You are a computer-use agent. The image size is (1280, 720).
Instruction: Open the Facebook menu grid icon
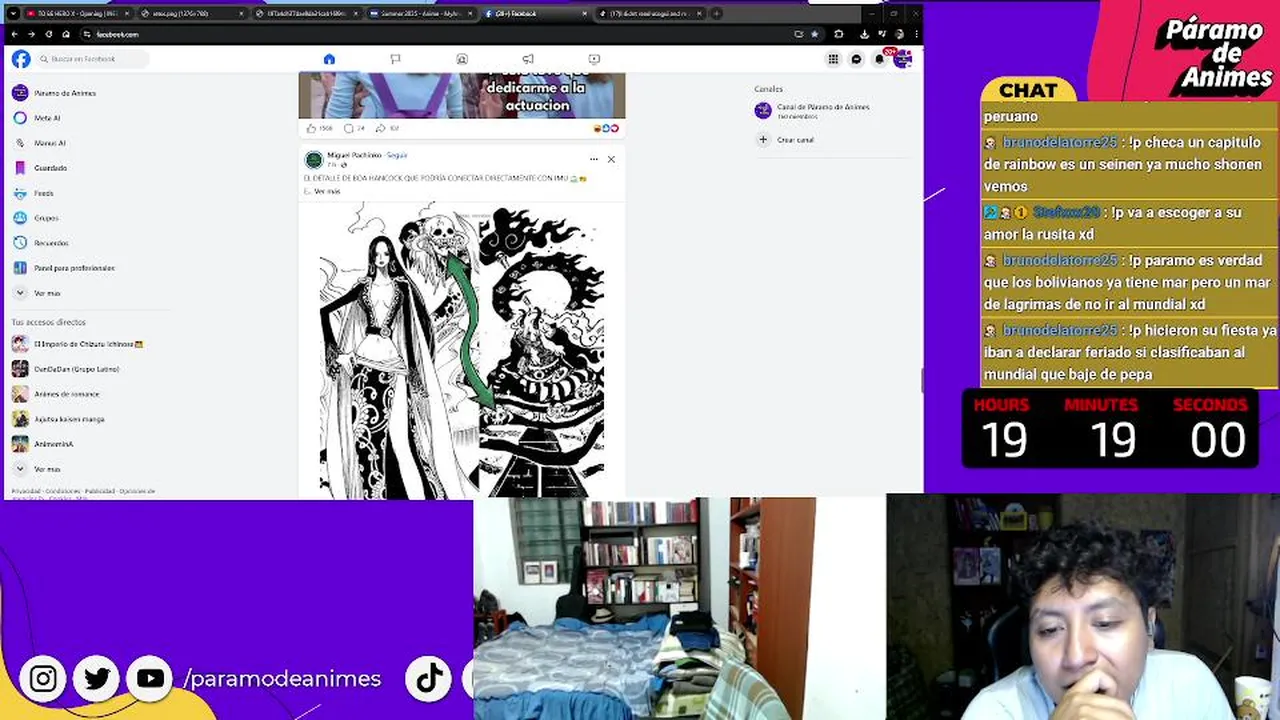pos(833,59)
